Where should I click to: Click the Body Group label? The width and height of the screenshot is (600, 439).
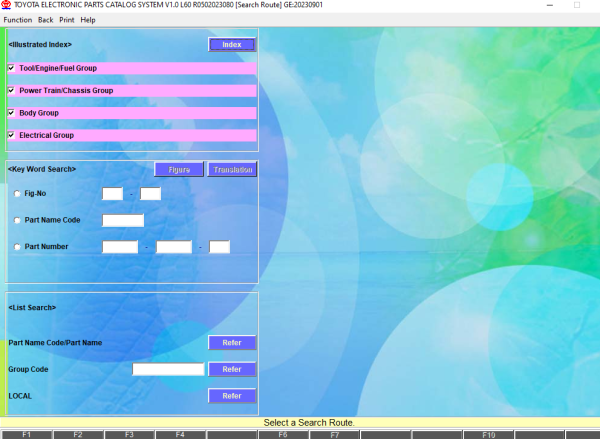39,113
